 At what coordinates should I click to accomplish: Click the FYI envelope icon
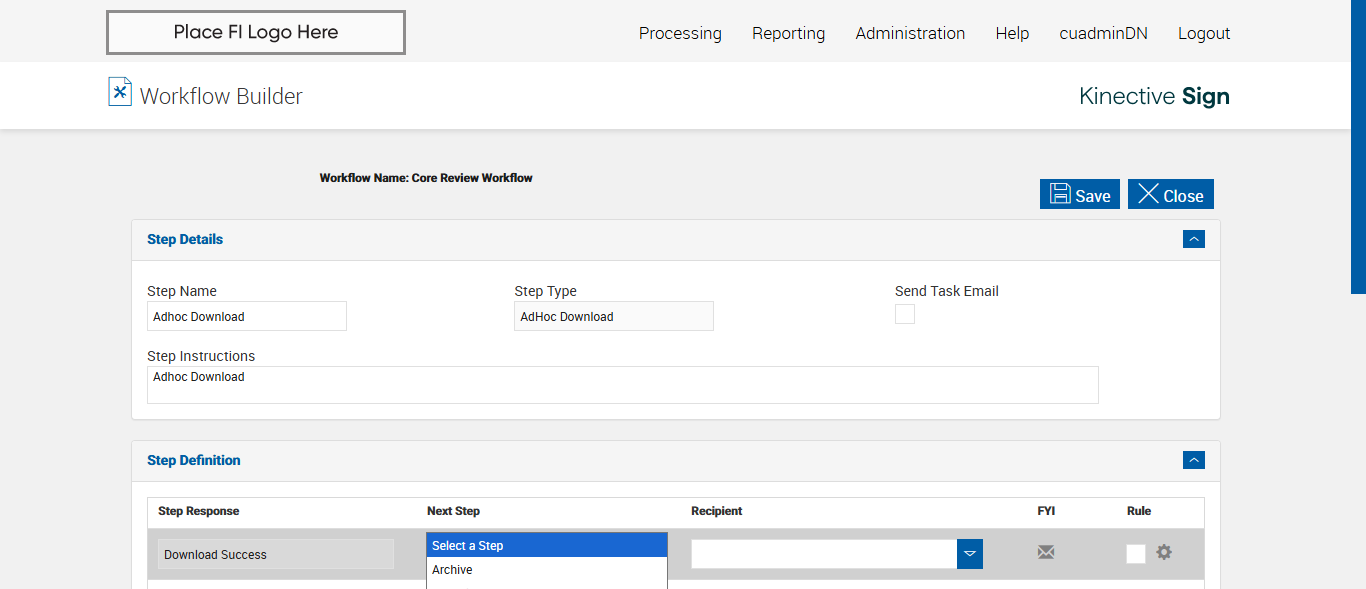[1046, 552]
